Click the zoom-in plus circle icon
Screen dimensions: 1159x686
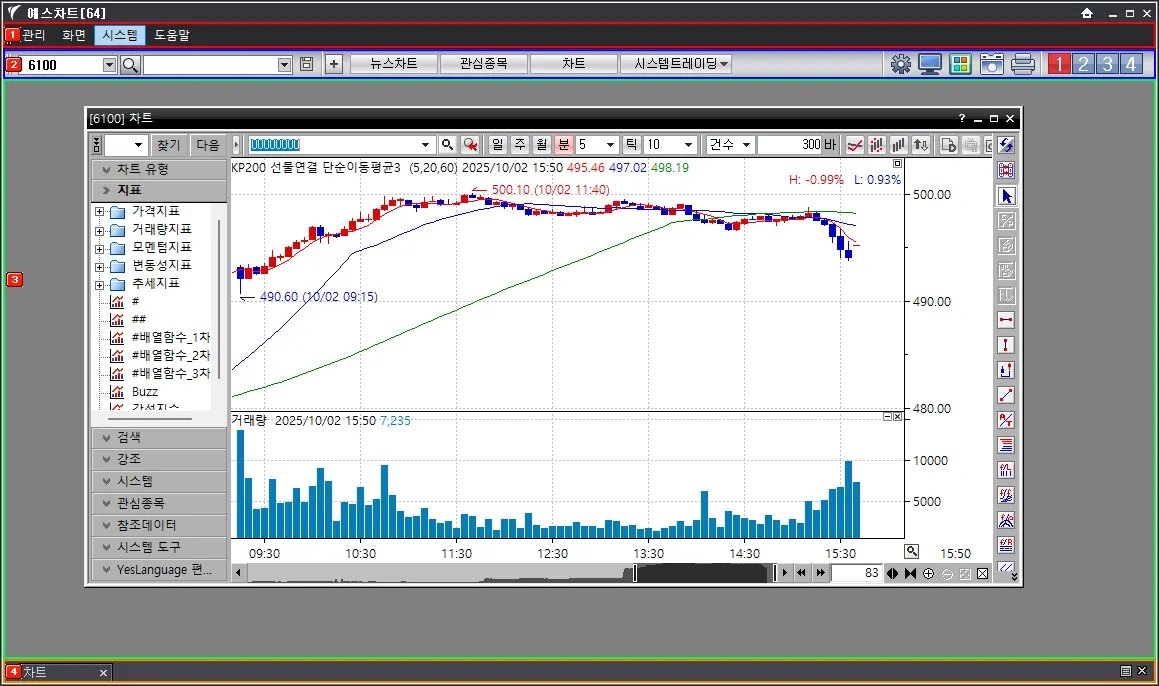929,574
